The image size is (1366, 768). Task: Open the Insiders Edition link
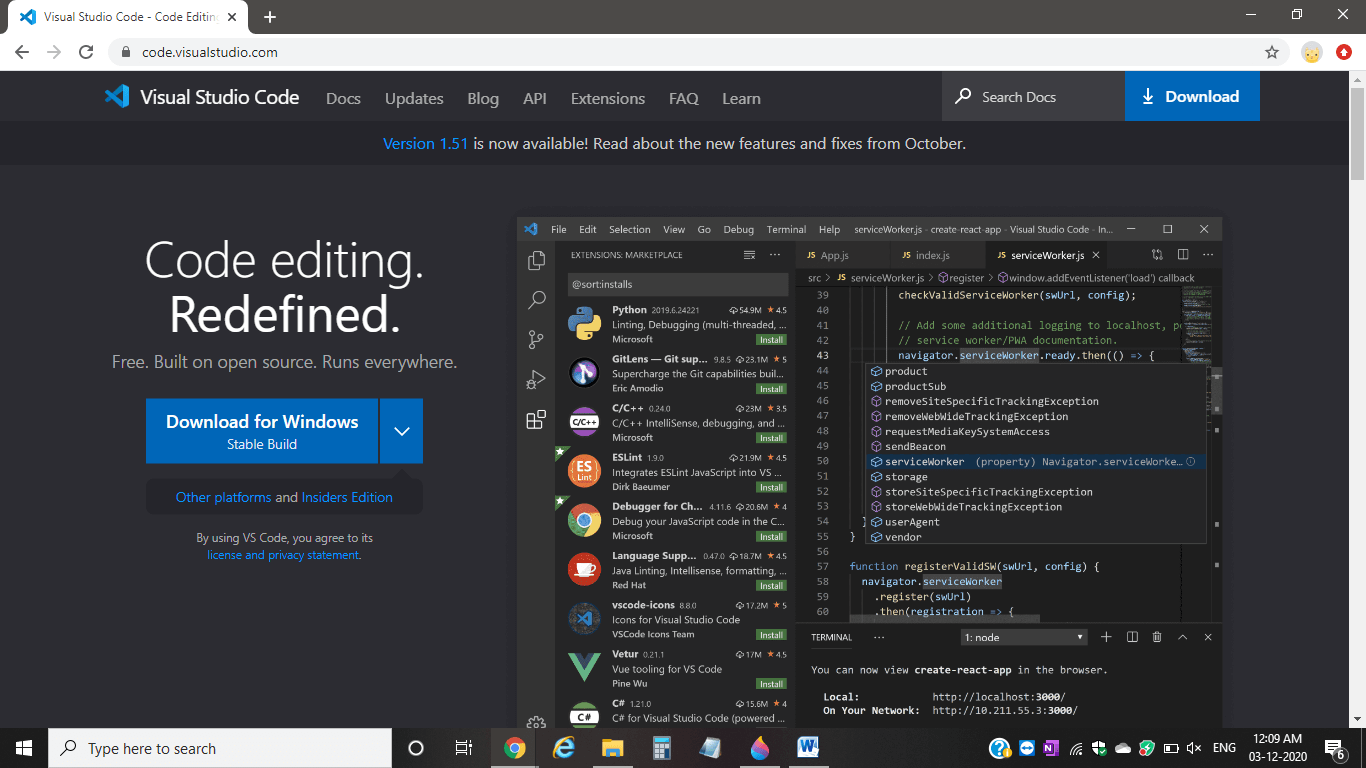[x=347, y=497]
